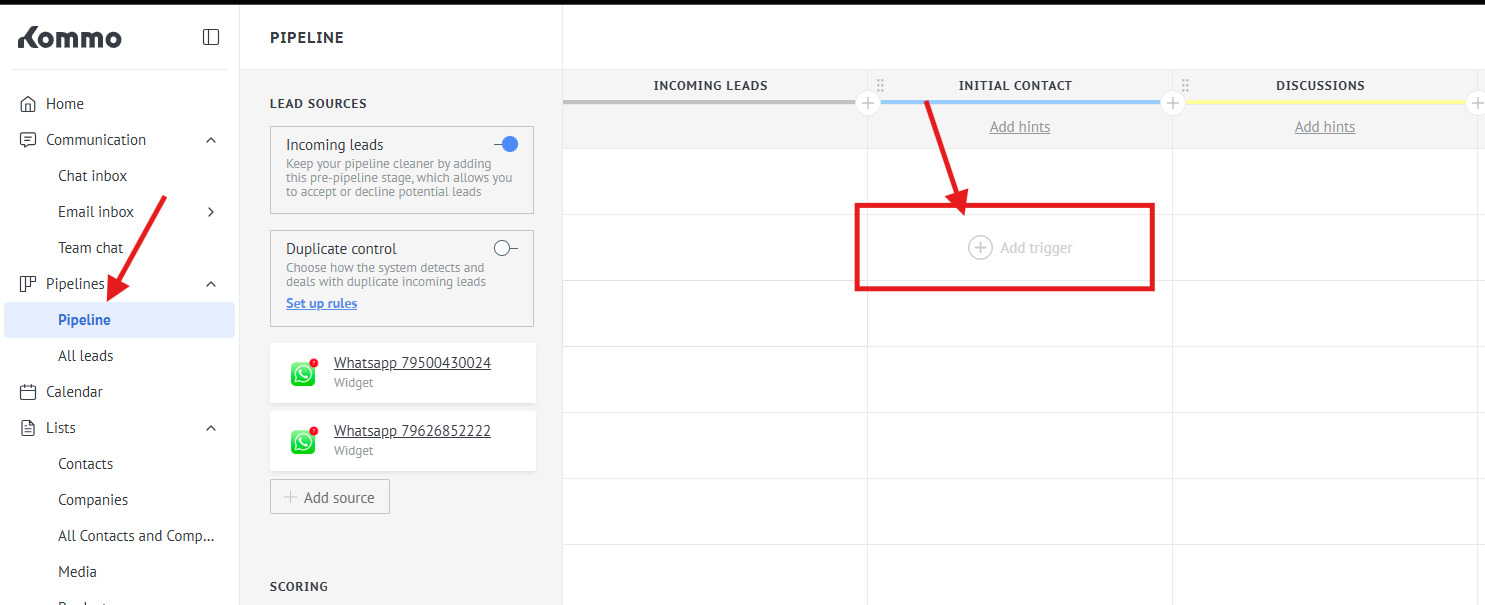Go to Chat inbox

(x=93, y=176)
